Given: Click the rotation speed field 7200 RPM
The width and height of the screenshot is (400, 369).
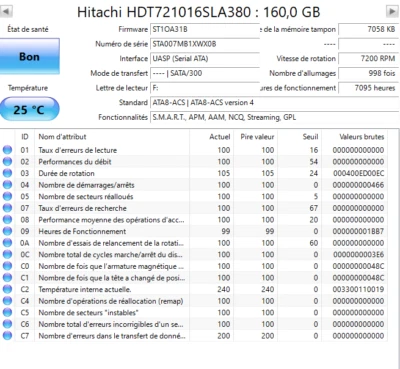Looking at the screenshot, I should [369, 59].
